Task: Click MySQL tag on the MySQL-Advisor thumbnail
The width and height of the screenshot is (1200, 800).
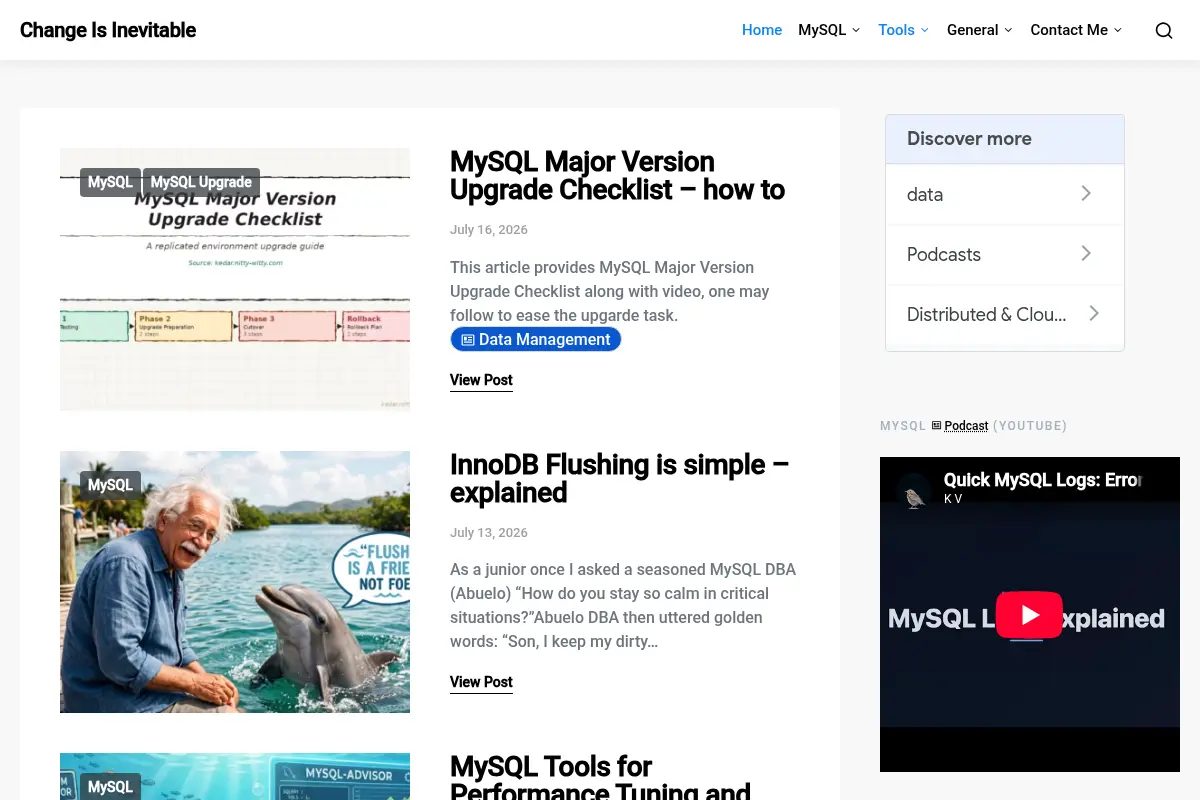Action: pos(110,786)
